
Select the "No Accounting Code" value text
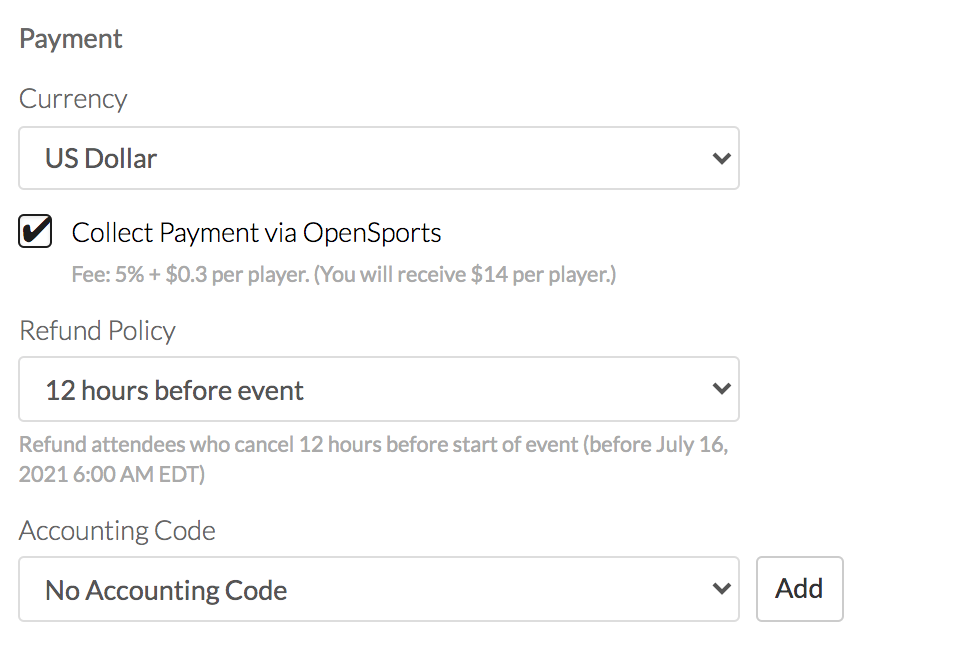click(166, 590)
